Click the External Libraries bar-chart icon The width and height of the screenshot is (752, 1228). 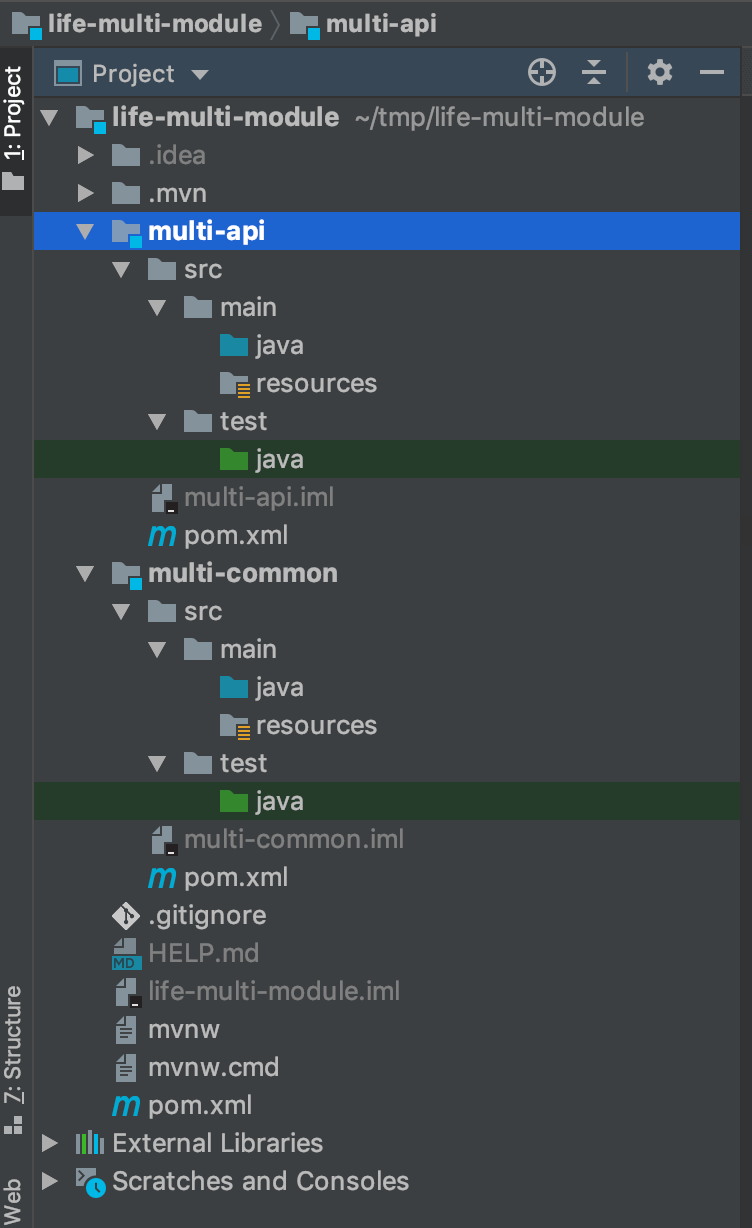pyautogui.click(x=90, y=1143)
